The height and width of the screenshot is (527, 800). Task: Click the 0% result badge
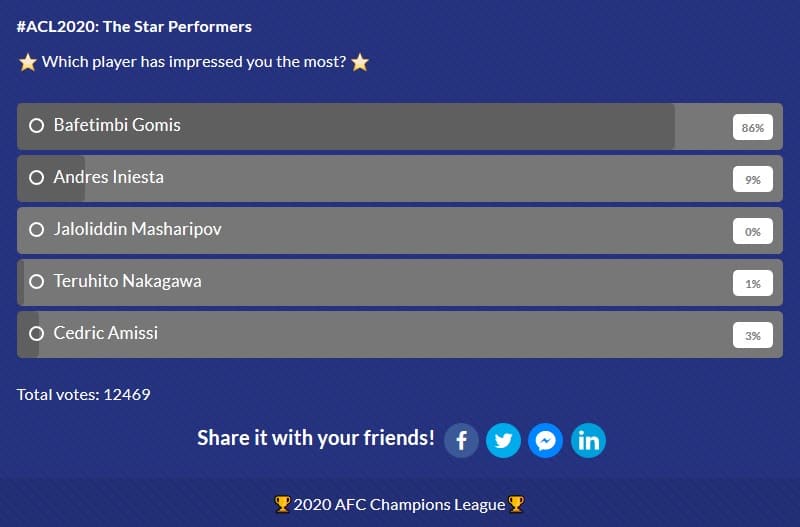point(753,232)
